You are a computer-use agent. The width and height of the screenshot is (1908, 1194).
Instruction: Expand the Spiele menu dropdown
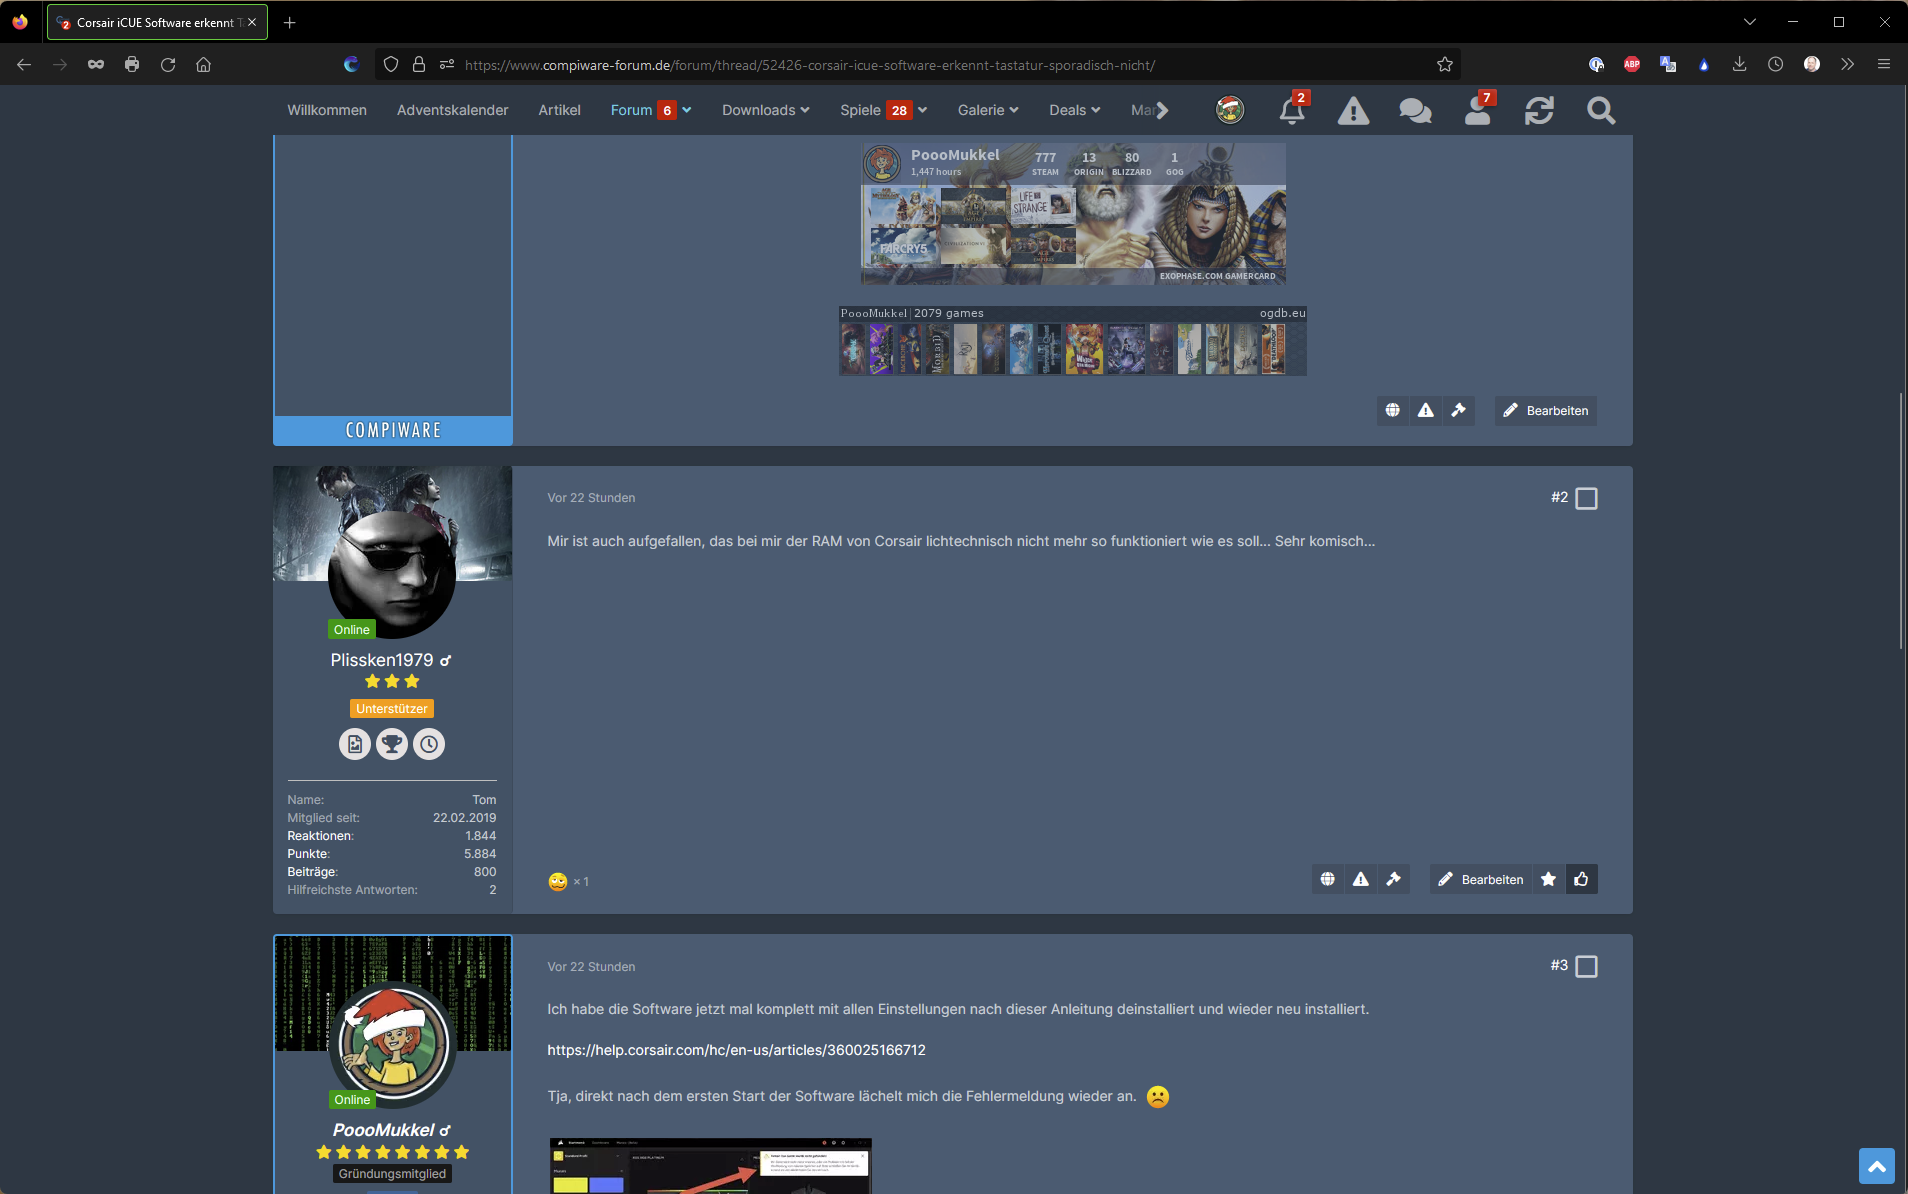click(923, 110)
